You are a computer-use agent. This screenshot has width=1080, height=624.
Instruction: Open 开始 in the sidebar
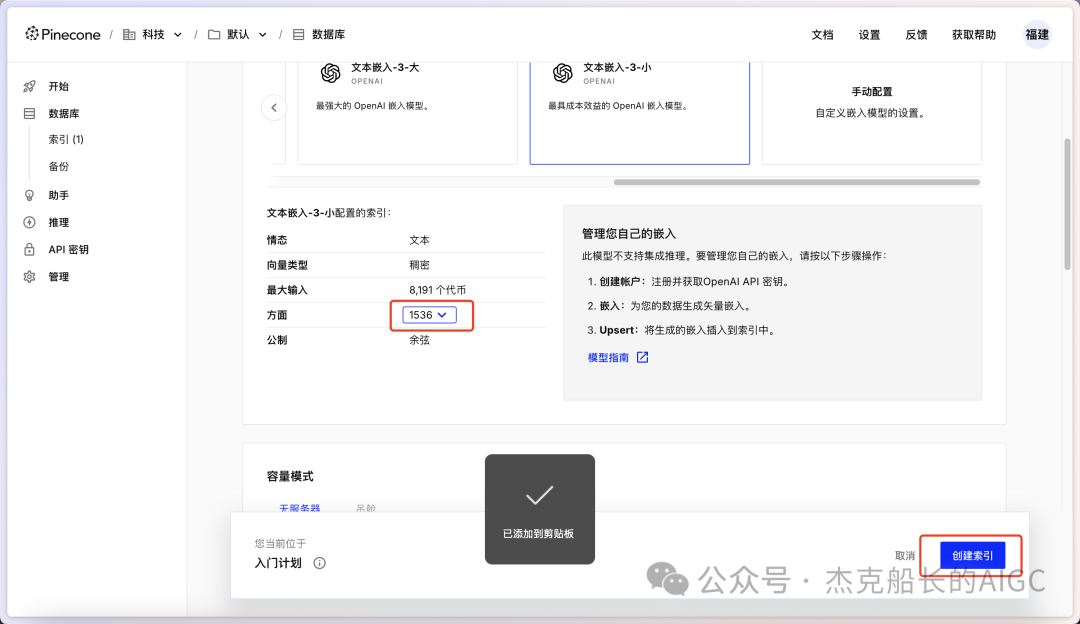(x=59, y=86)
